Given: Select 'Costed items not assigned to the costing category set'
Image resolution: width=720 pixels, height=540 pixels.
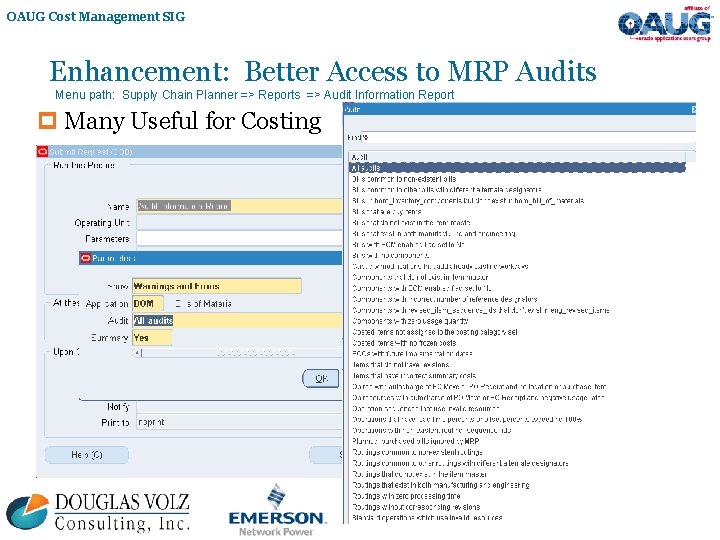Looking at the screenshot, I should (x=435, y=332).
